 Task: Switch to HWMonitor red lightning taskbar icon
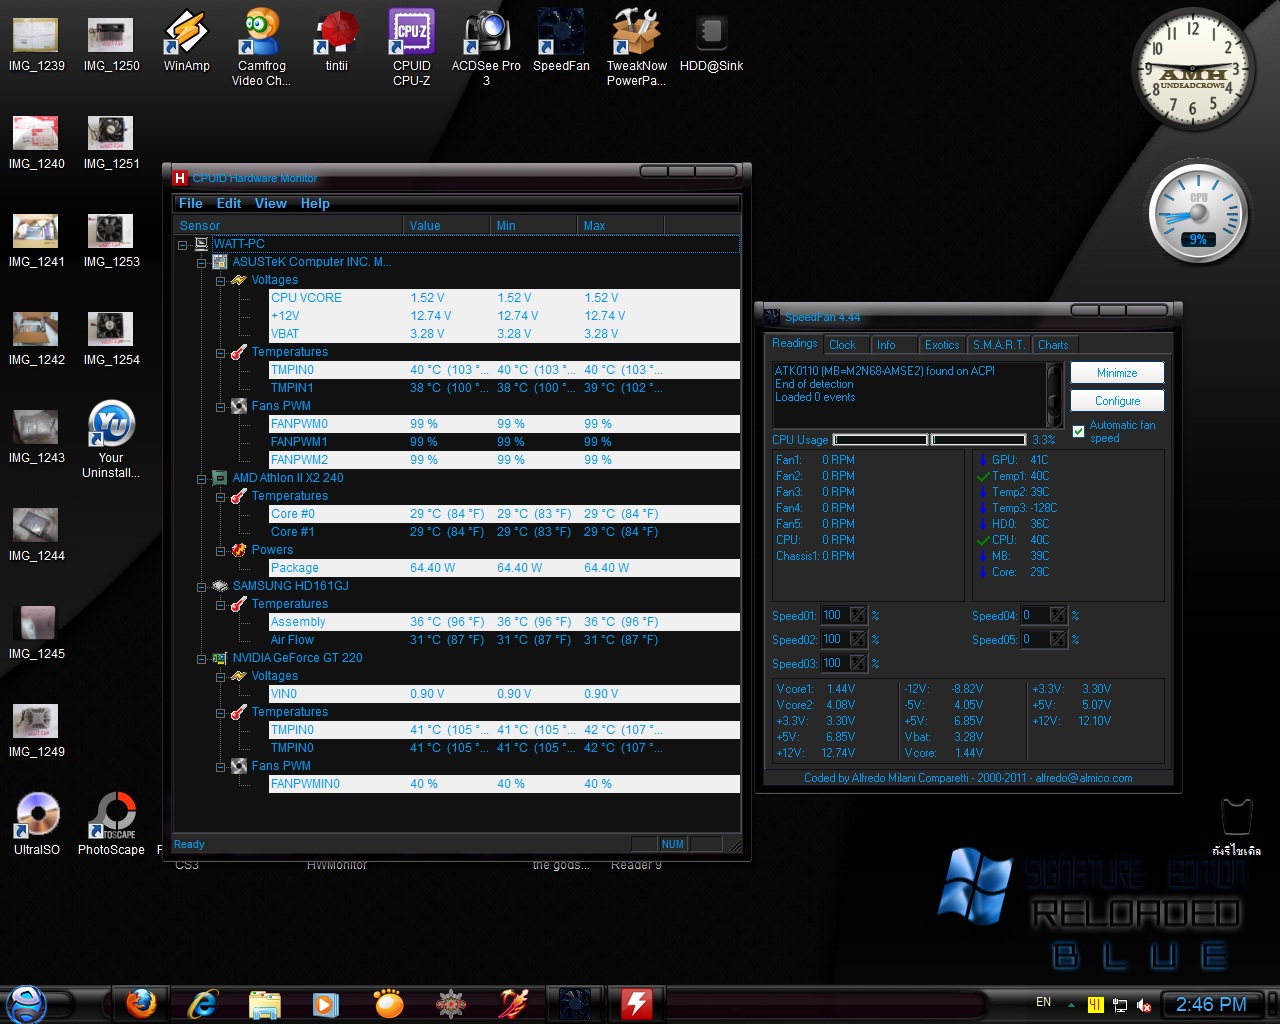point(637,1003)
